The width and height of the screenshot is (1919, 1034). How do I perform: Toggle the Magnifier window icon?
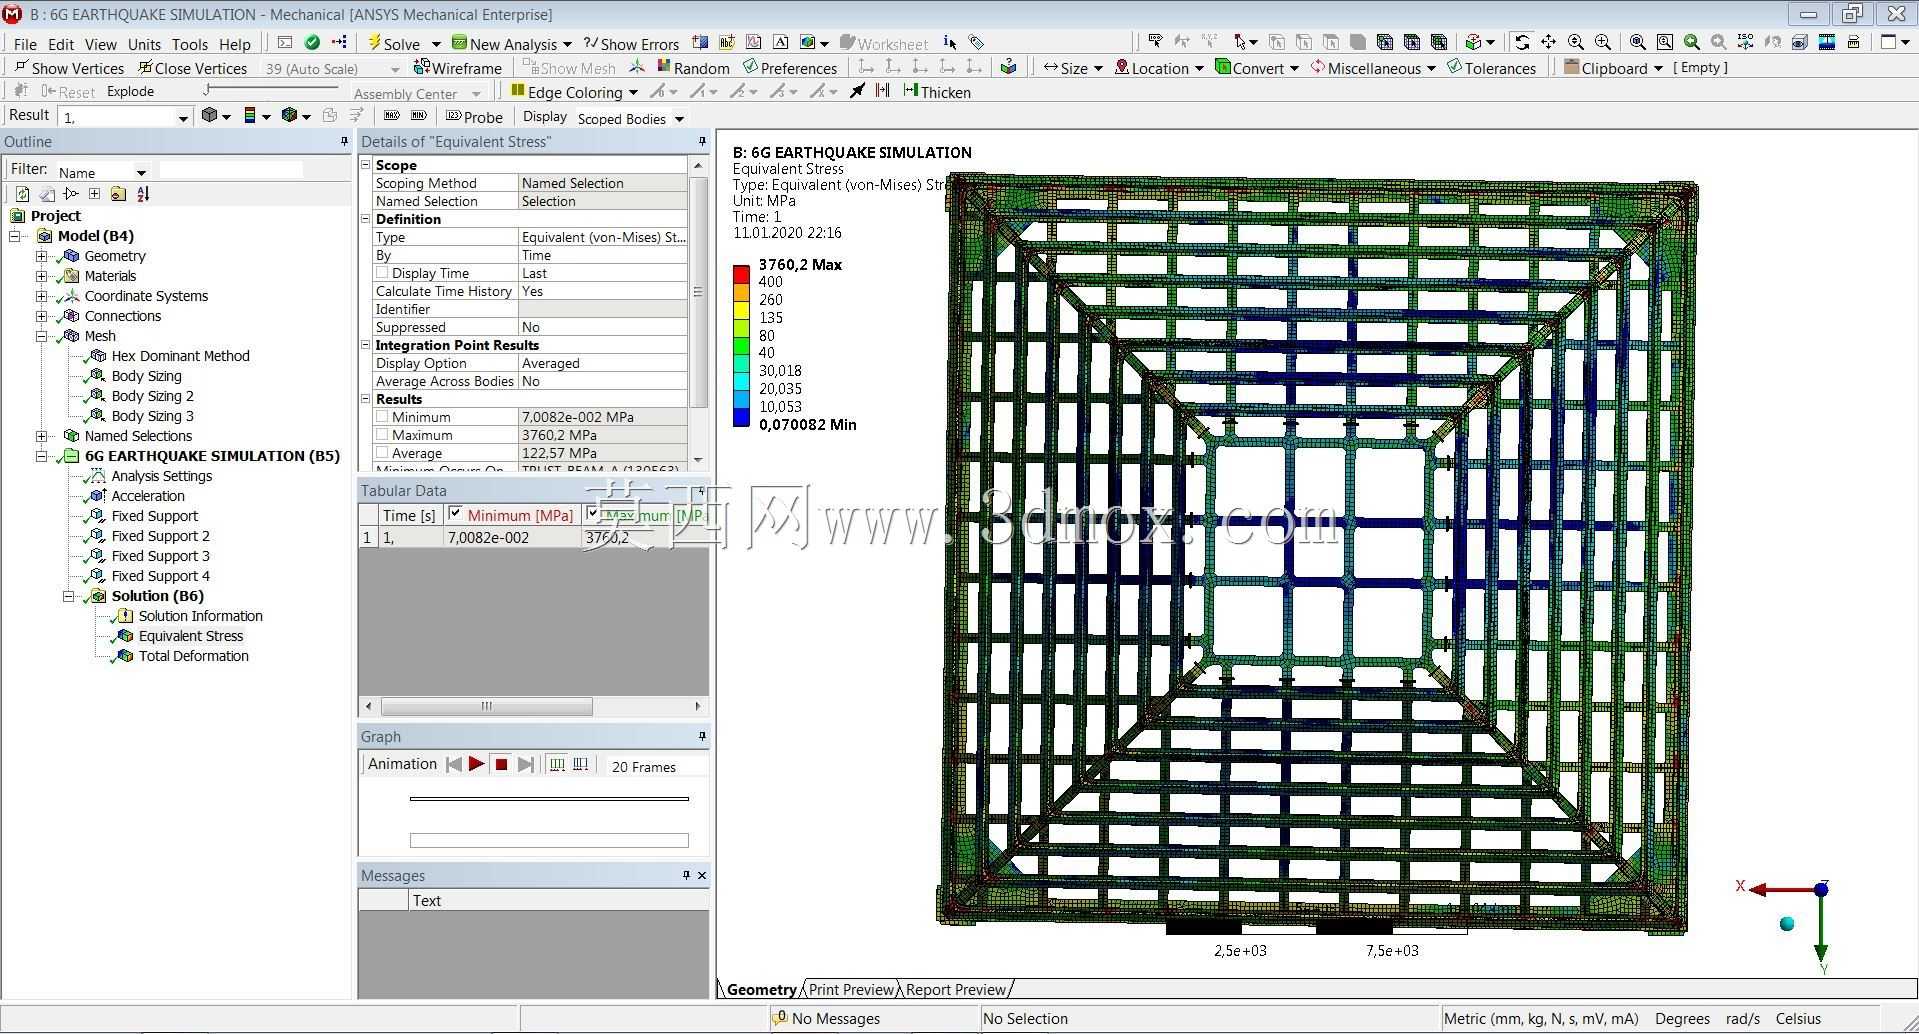[x=1664, y=42]
